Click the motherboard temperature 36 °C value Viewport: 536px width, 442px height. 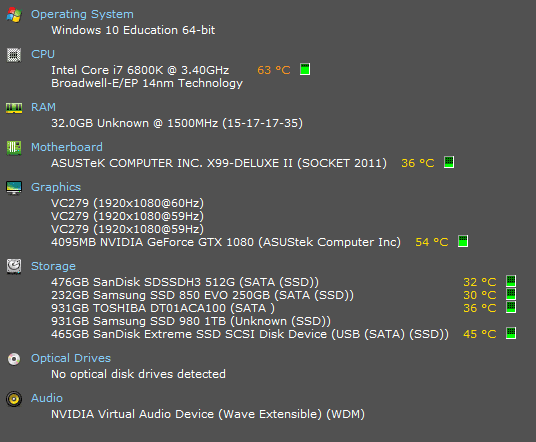coord(418,163)
